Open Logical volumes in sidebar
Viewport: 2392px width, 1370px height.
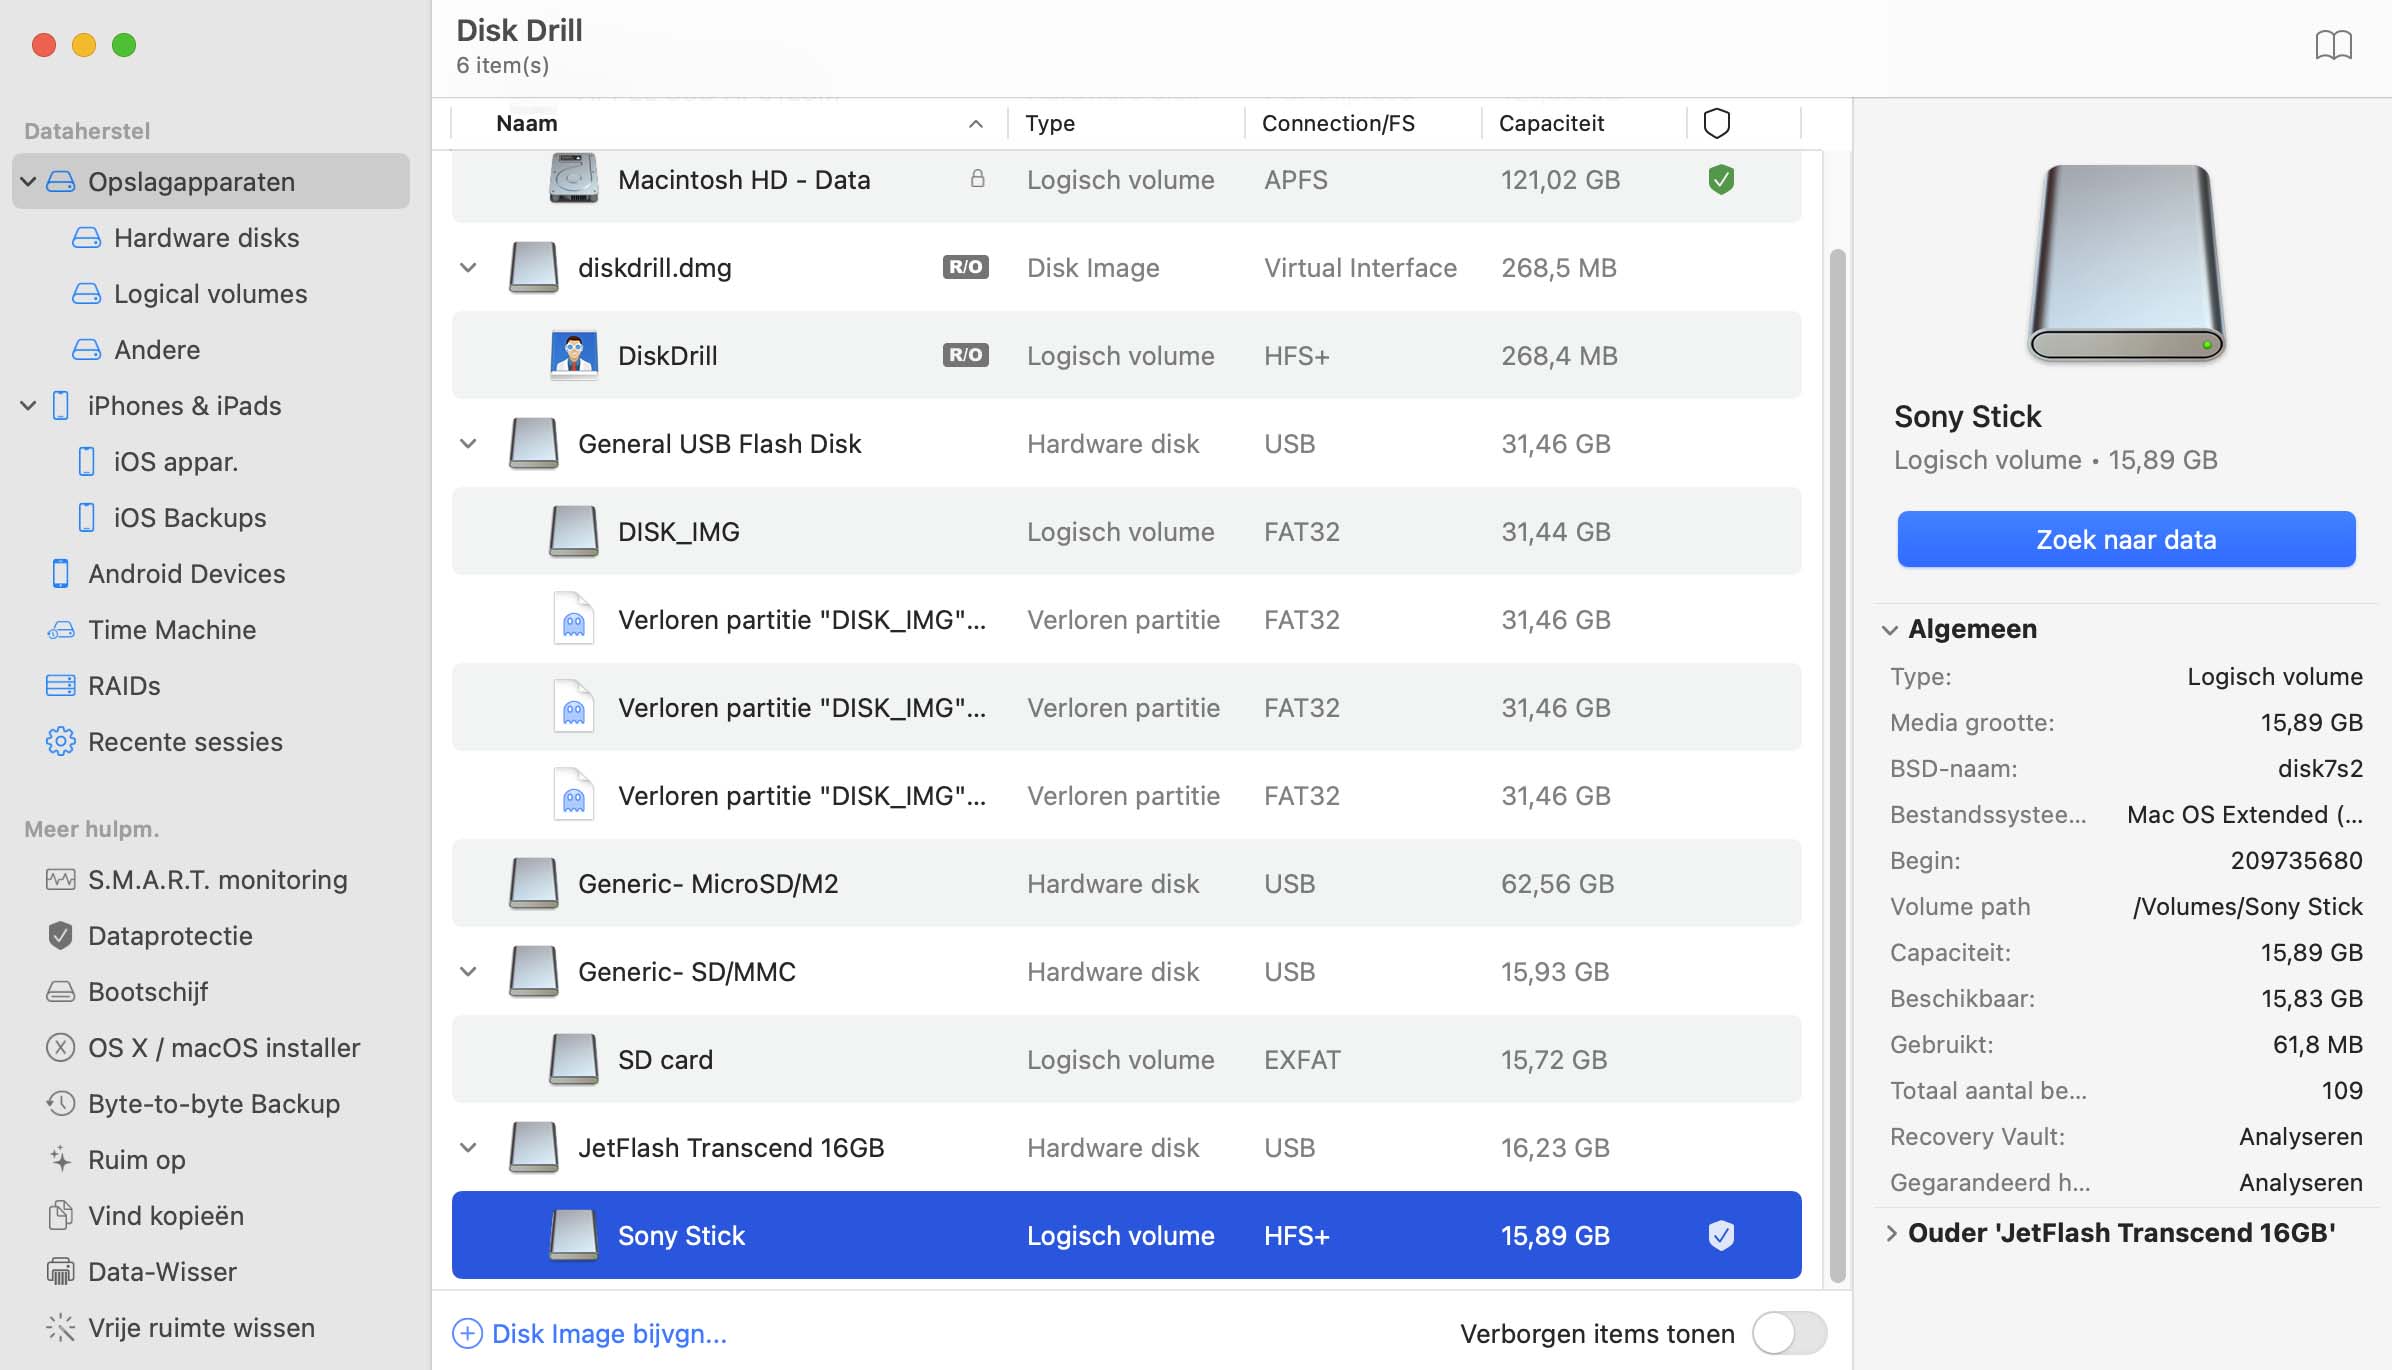[211, 294]
